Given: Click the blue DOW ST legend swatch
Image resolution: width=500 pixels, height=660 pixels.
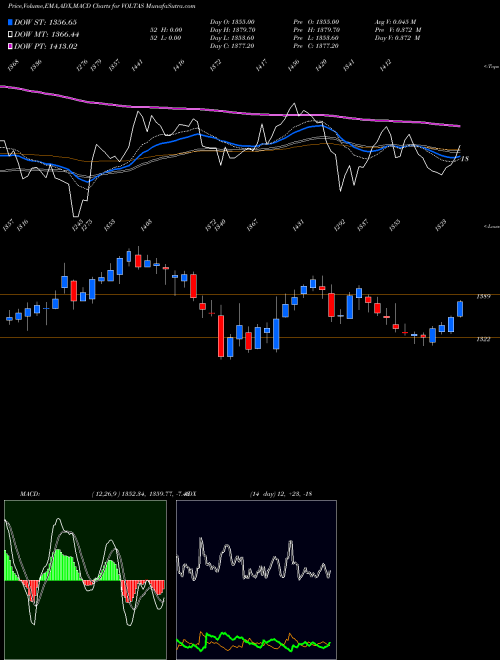Looking at the screenshot, I should pyautogui.click(x=10, y=22).
